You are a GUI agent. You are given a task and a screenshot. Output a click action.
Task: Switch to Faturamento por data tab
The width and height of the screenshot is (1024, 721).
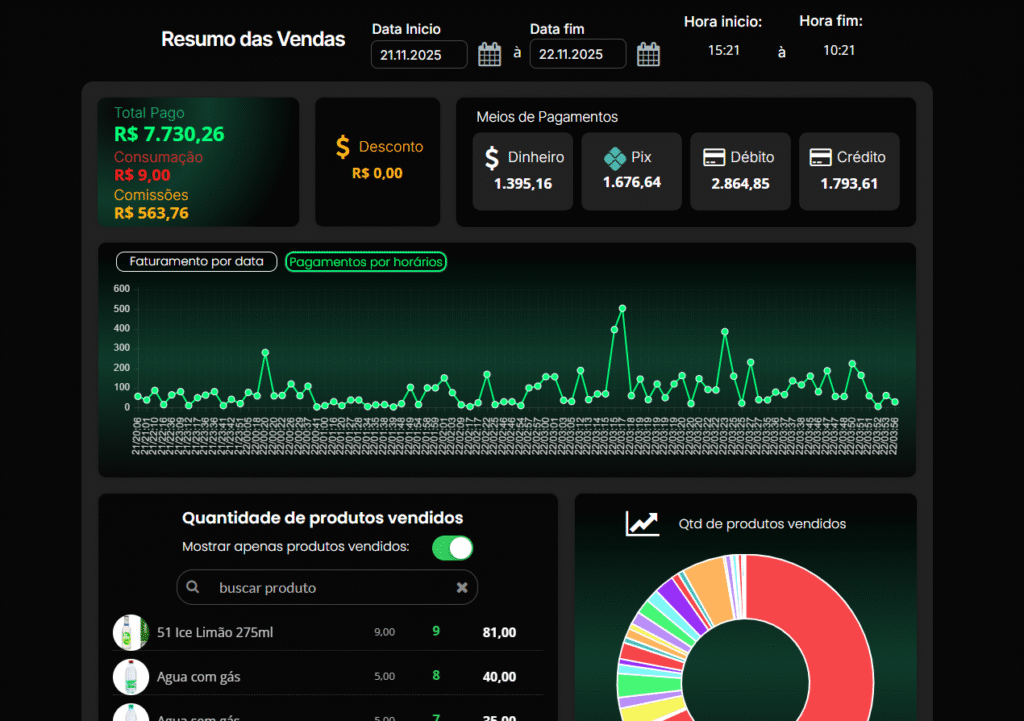coord(196,262)
